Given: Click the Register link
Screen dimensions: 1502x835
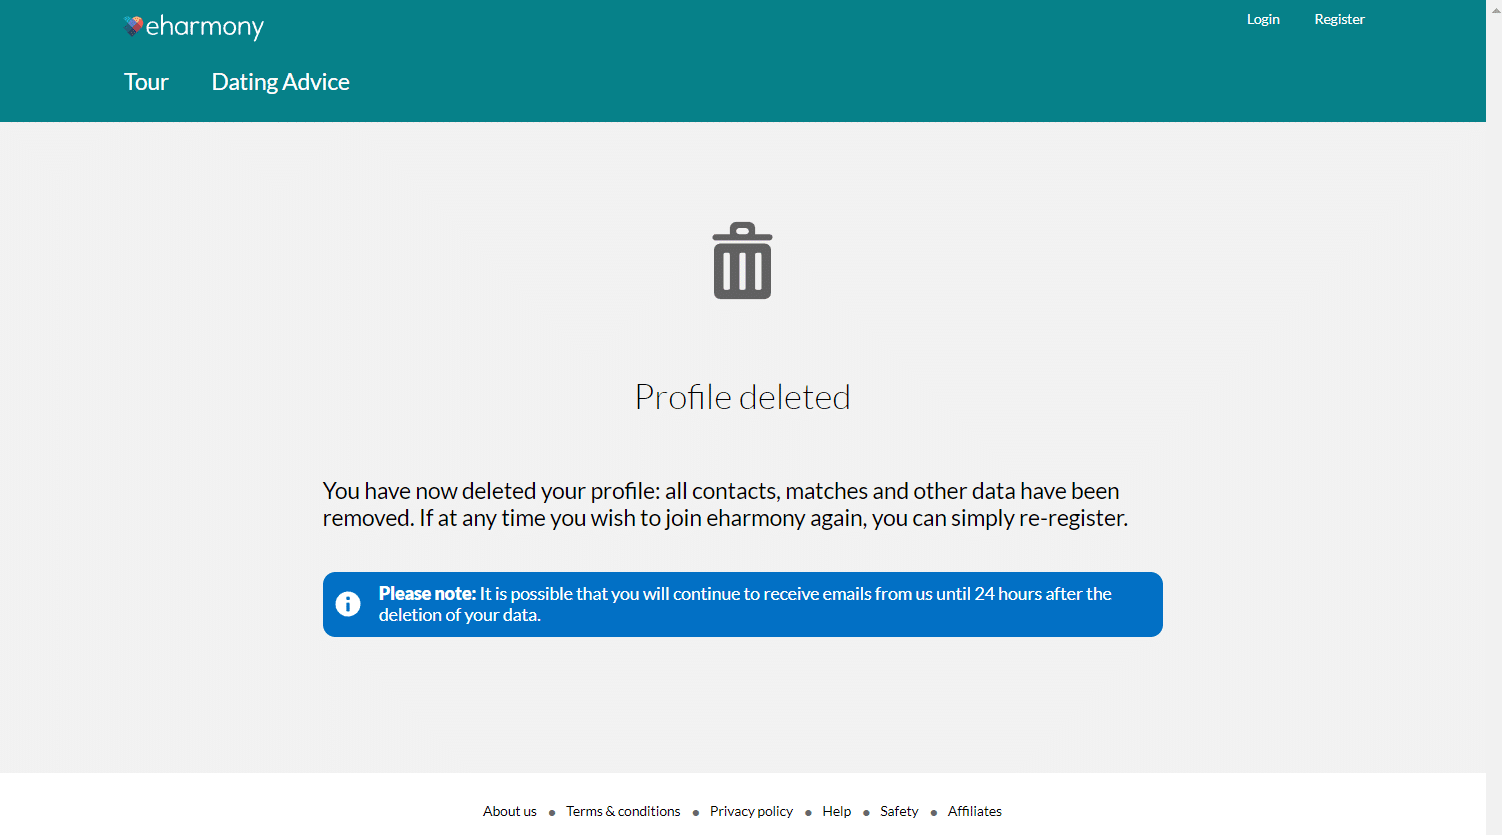Looking at the screenshot, I should click(x=1339, y=19).
